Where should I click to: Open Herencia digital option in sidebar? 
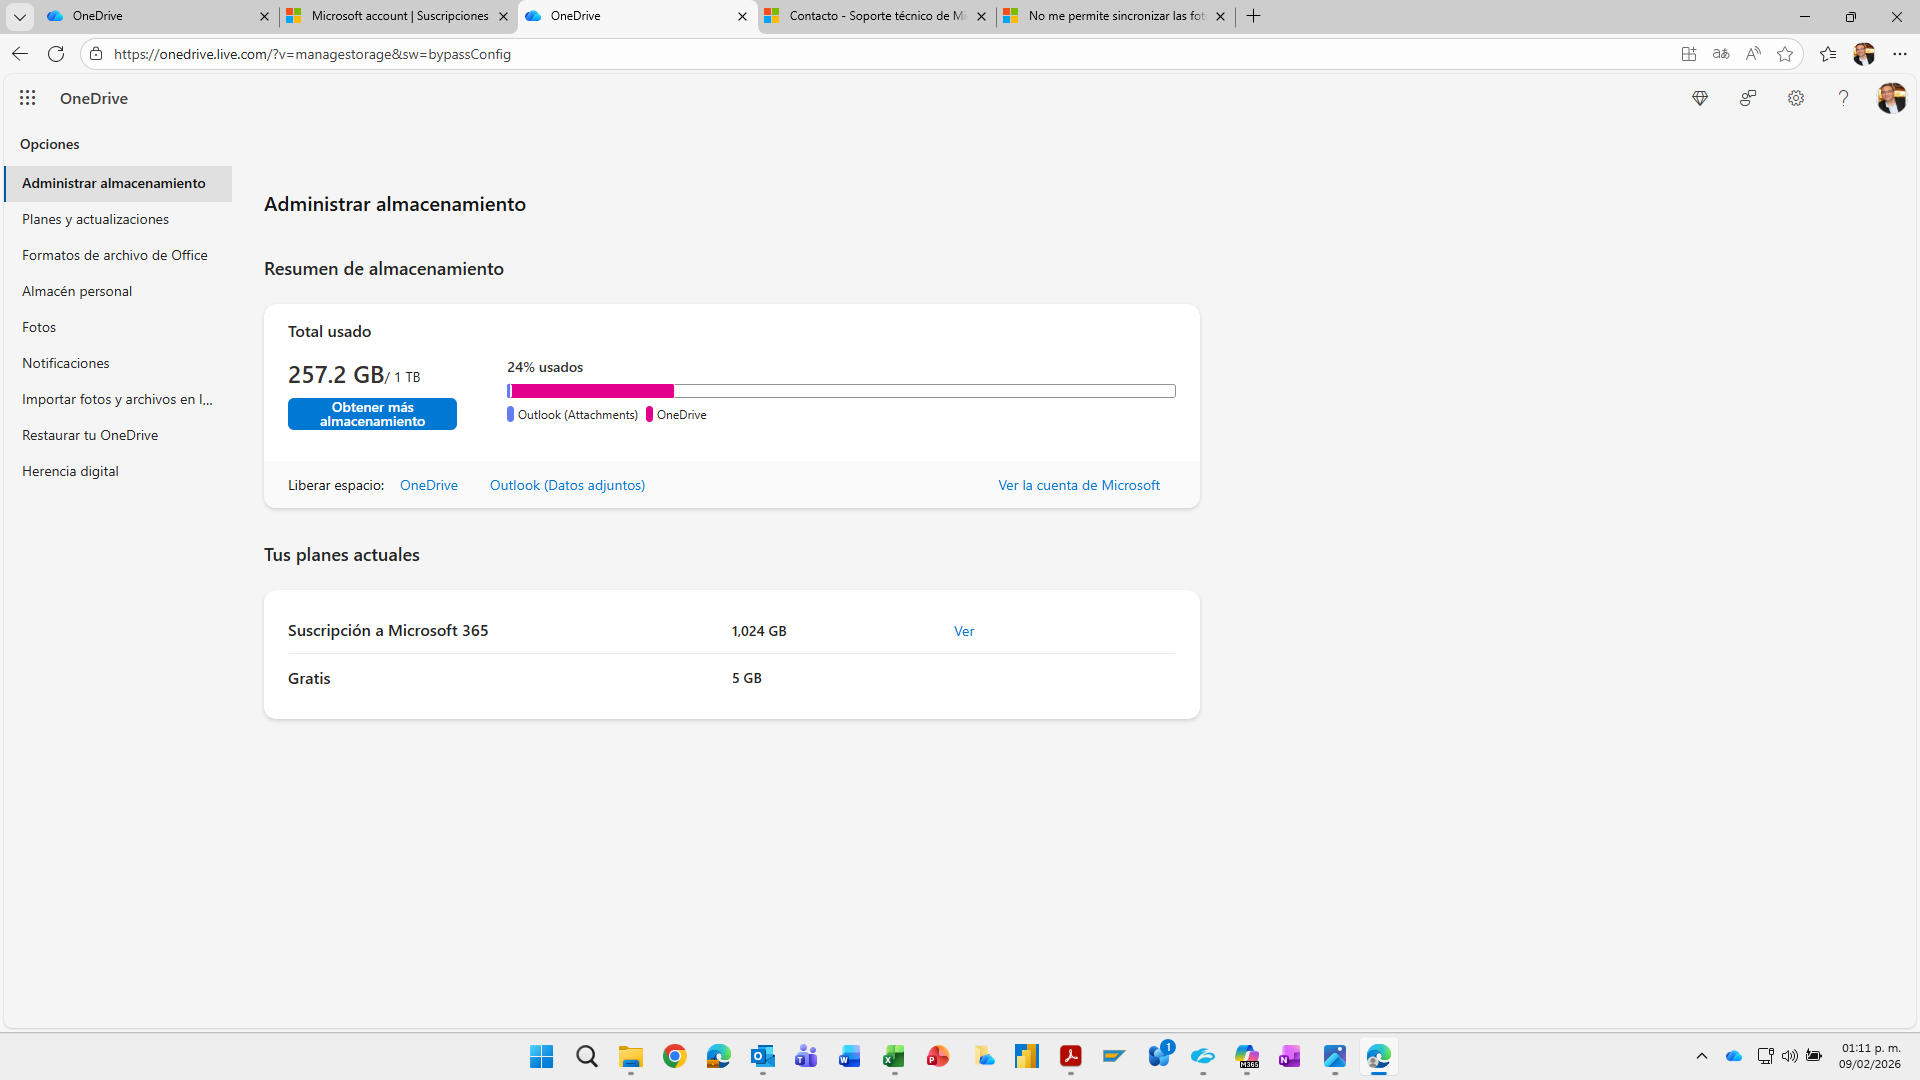(70, 471)
